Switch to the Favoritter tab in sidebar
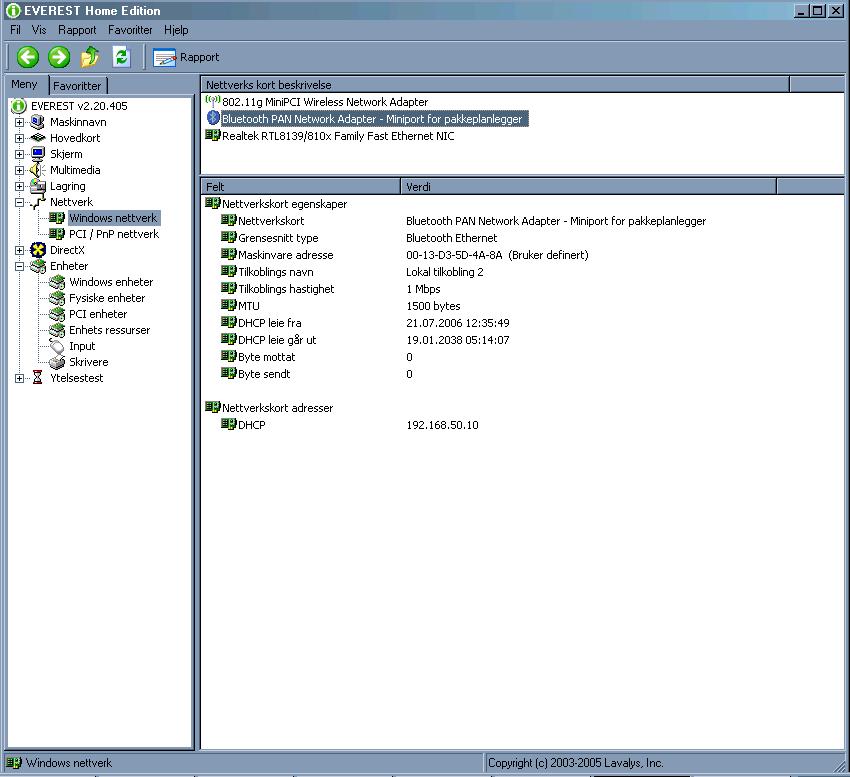The image size is (850, 777). click(x=77, y=86)
